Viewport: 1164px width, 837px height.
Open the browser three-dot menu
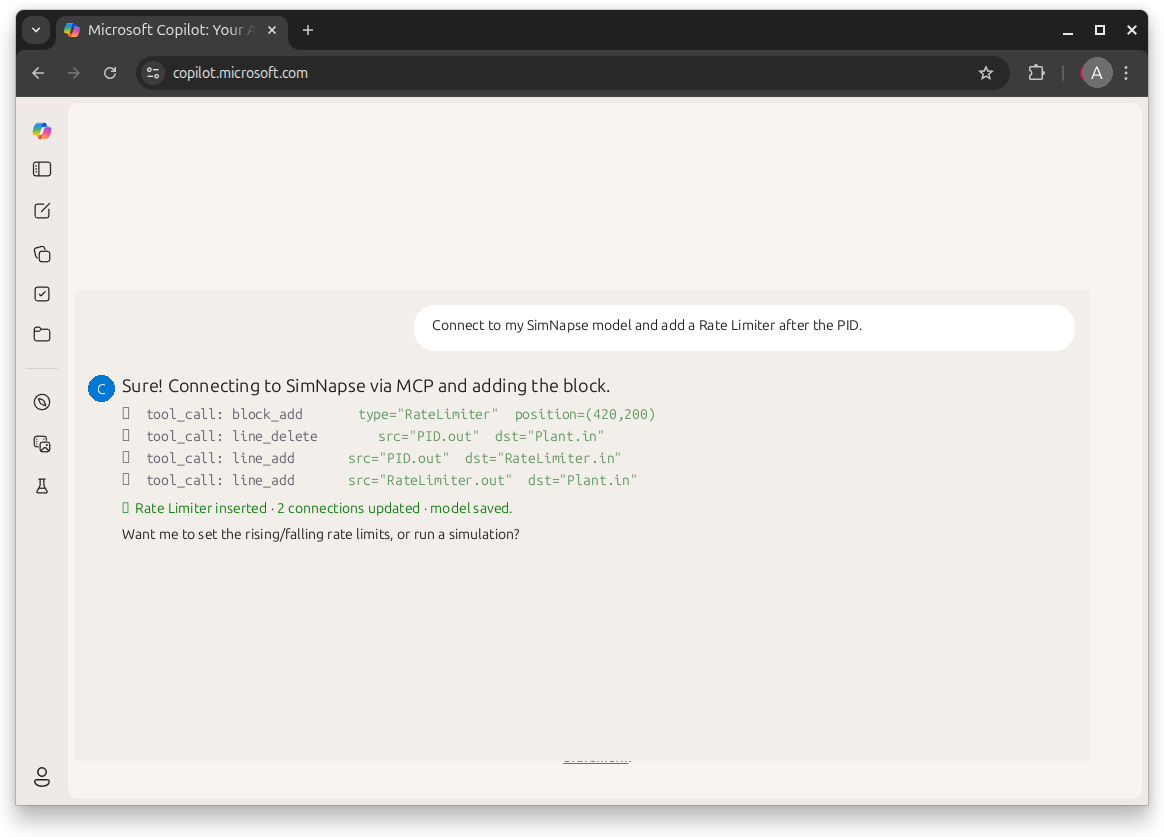pyautogui.click(x=1126, y=73)
